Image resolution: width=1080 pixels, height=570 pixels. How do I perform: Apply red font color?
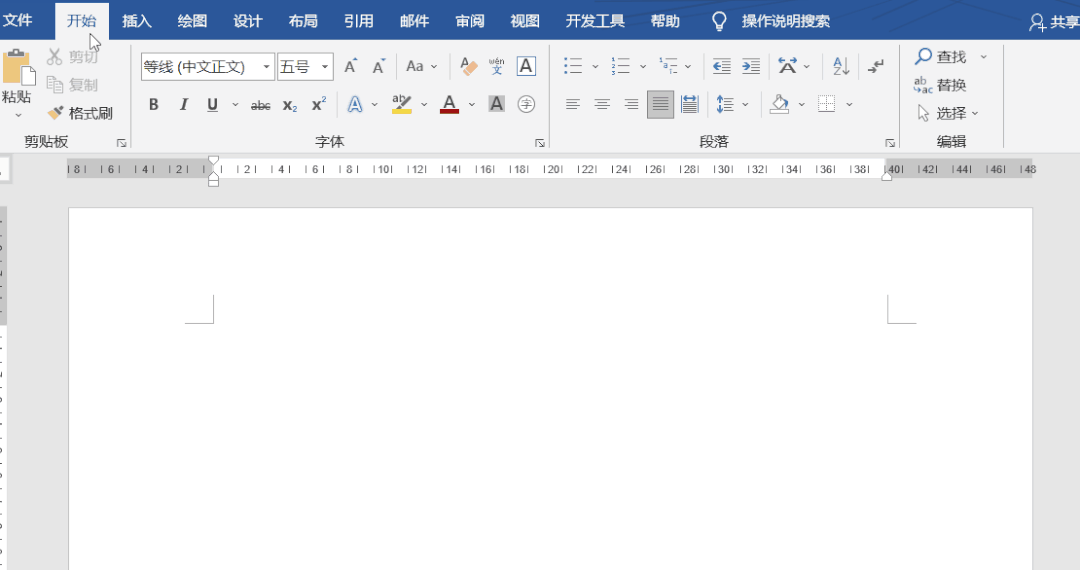(449, 104)
